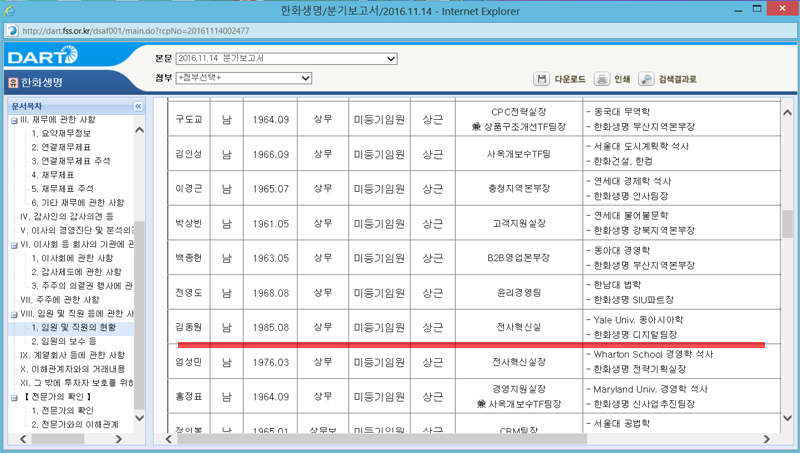Click the 다운로드 button
This screenshot has height=453, width=800.
[570, 79]
